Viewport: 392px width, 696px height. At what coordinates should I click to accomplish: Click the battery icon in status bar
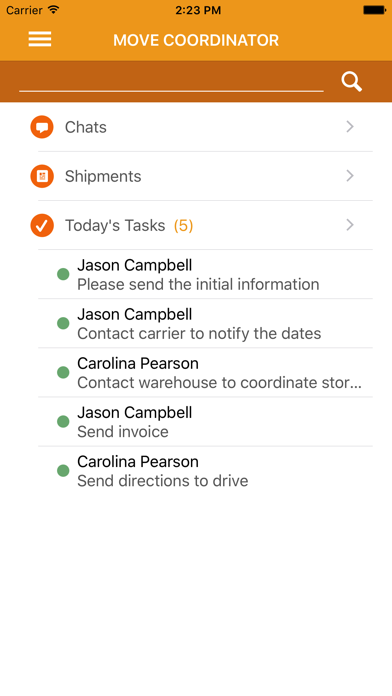374,10
